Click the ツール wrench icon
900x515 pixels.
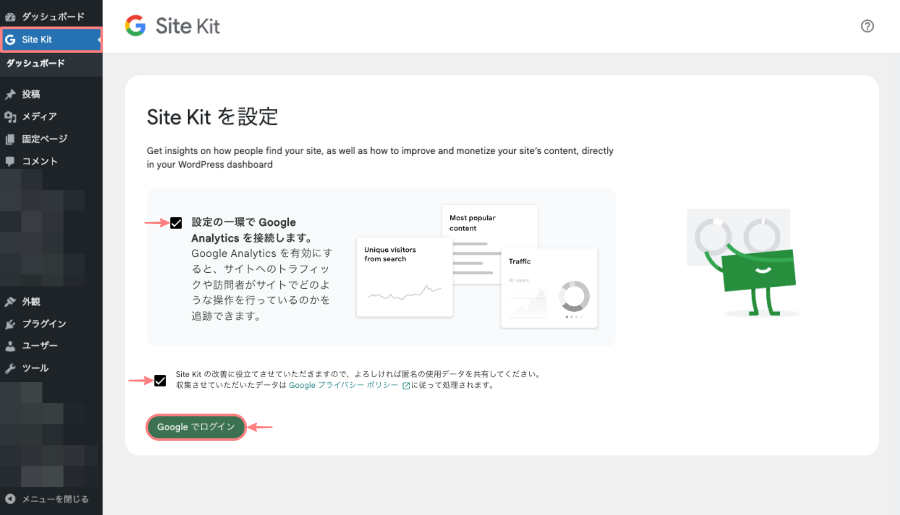coord(10,368)
